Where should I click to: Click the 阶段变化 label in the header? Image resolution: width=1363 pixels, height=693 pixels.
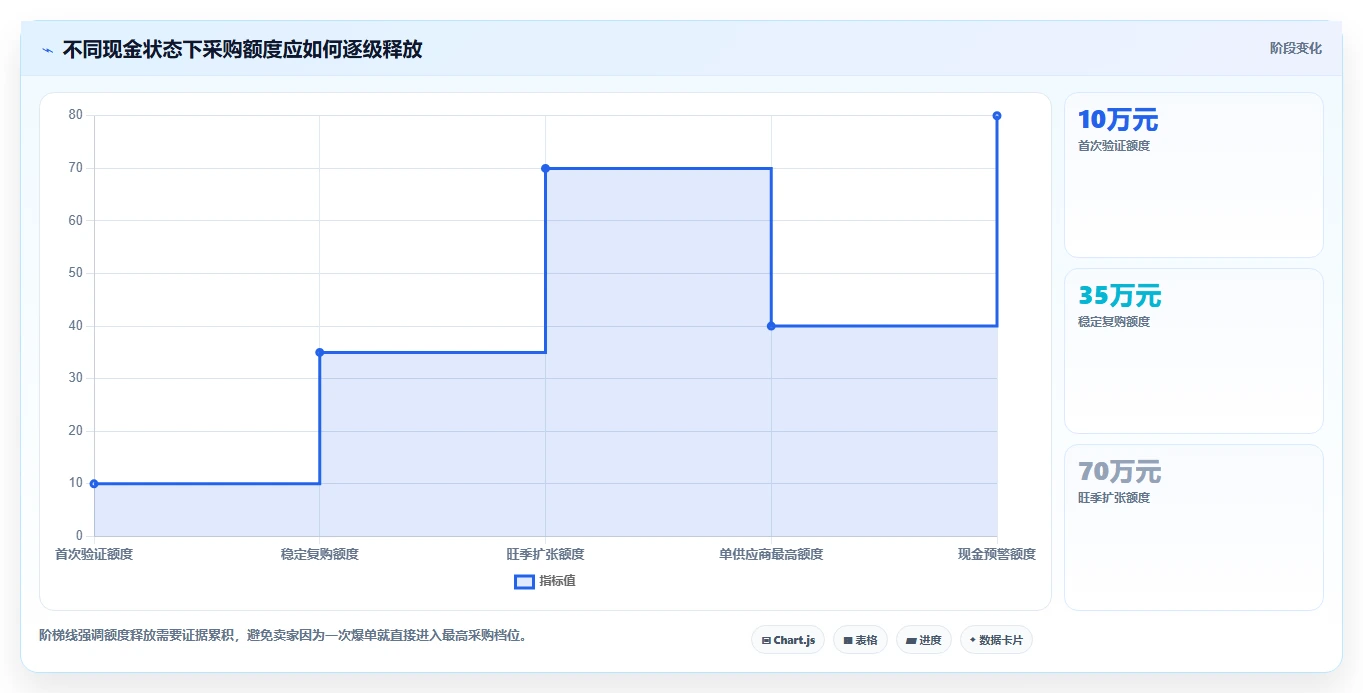click(1296, 48)
